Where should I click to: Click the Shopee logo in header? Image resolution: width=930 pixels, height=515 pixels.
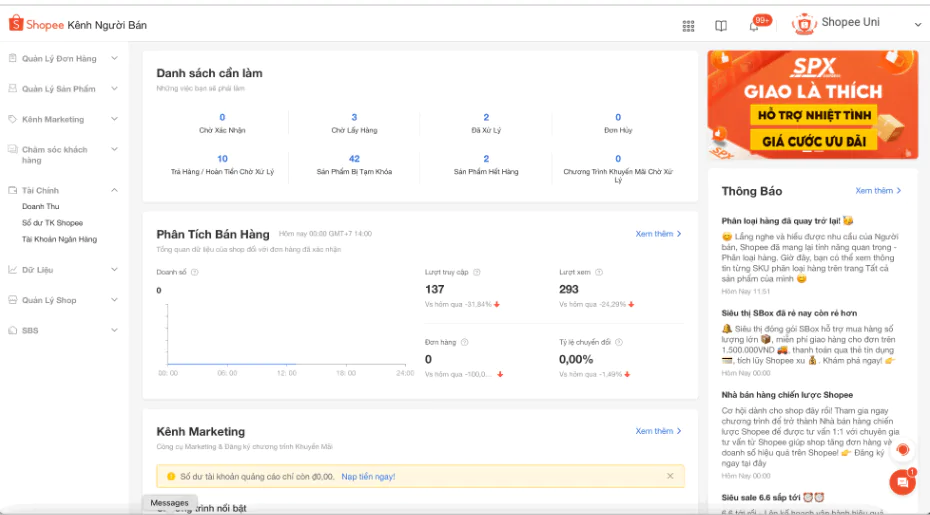pos(36,24)
